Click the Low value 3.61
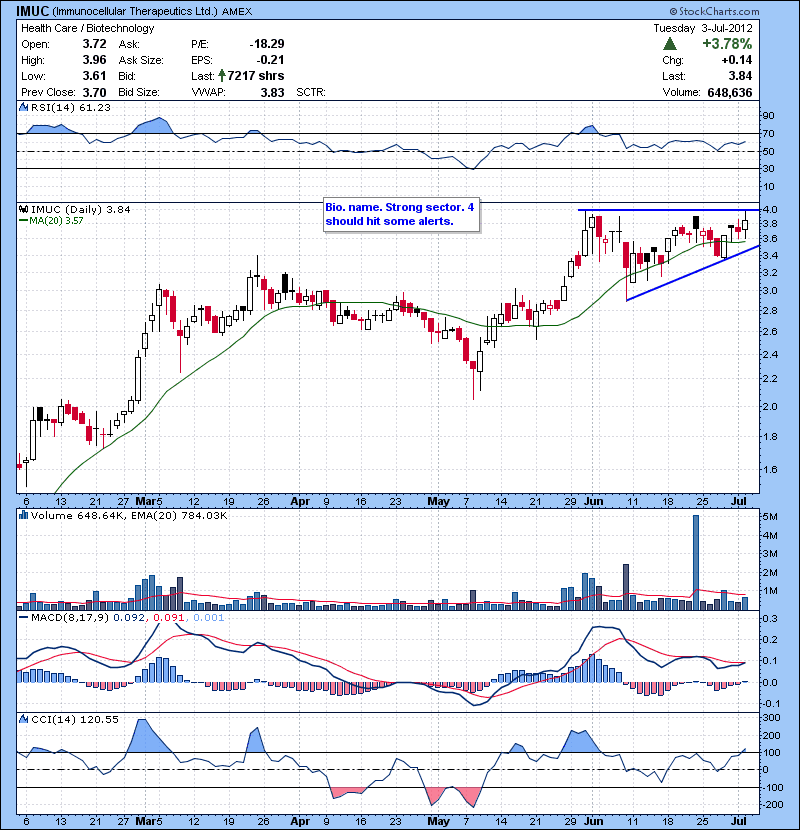Image resolution: width=800 pixels, height=830 pixels. [95, 76]
